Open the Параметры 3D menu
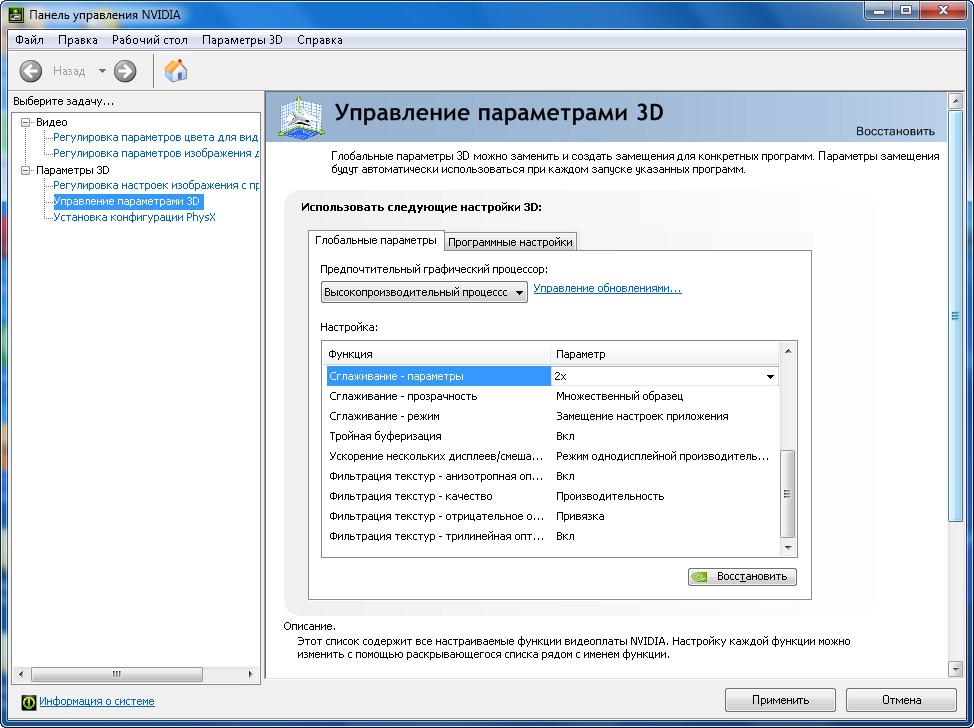Image resolution: width=974 pixels, height=728 pixels. pos(242,40)
